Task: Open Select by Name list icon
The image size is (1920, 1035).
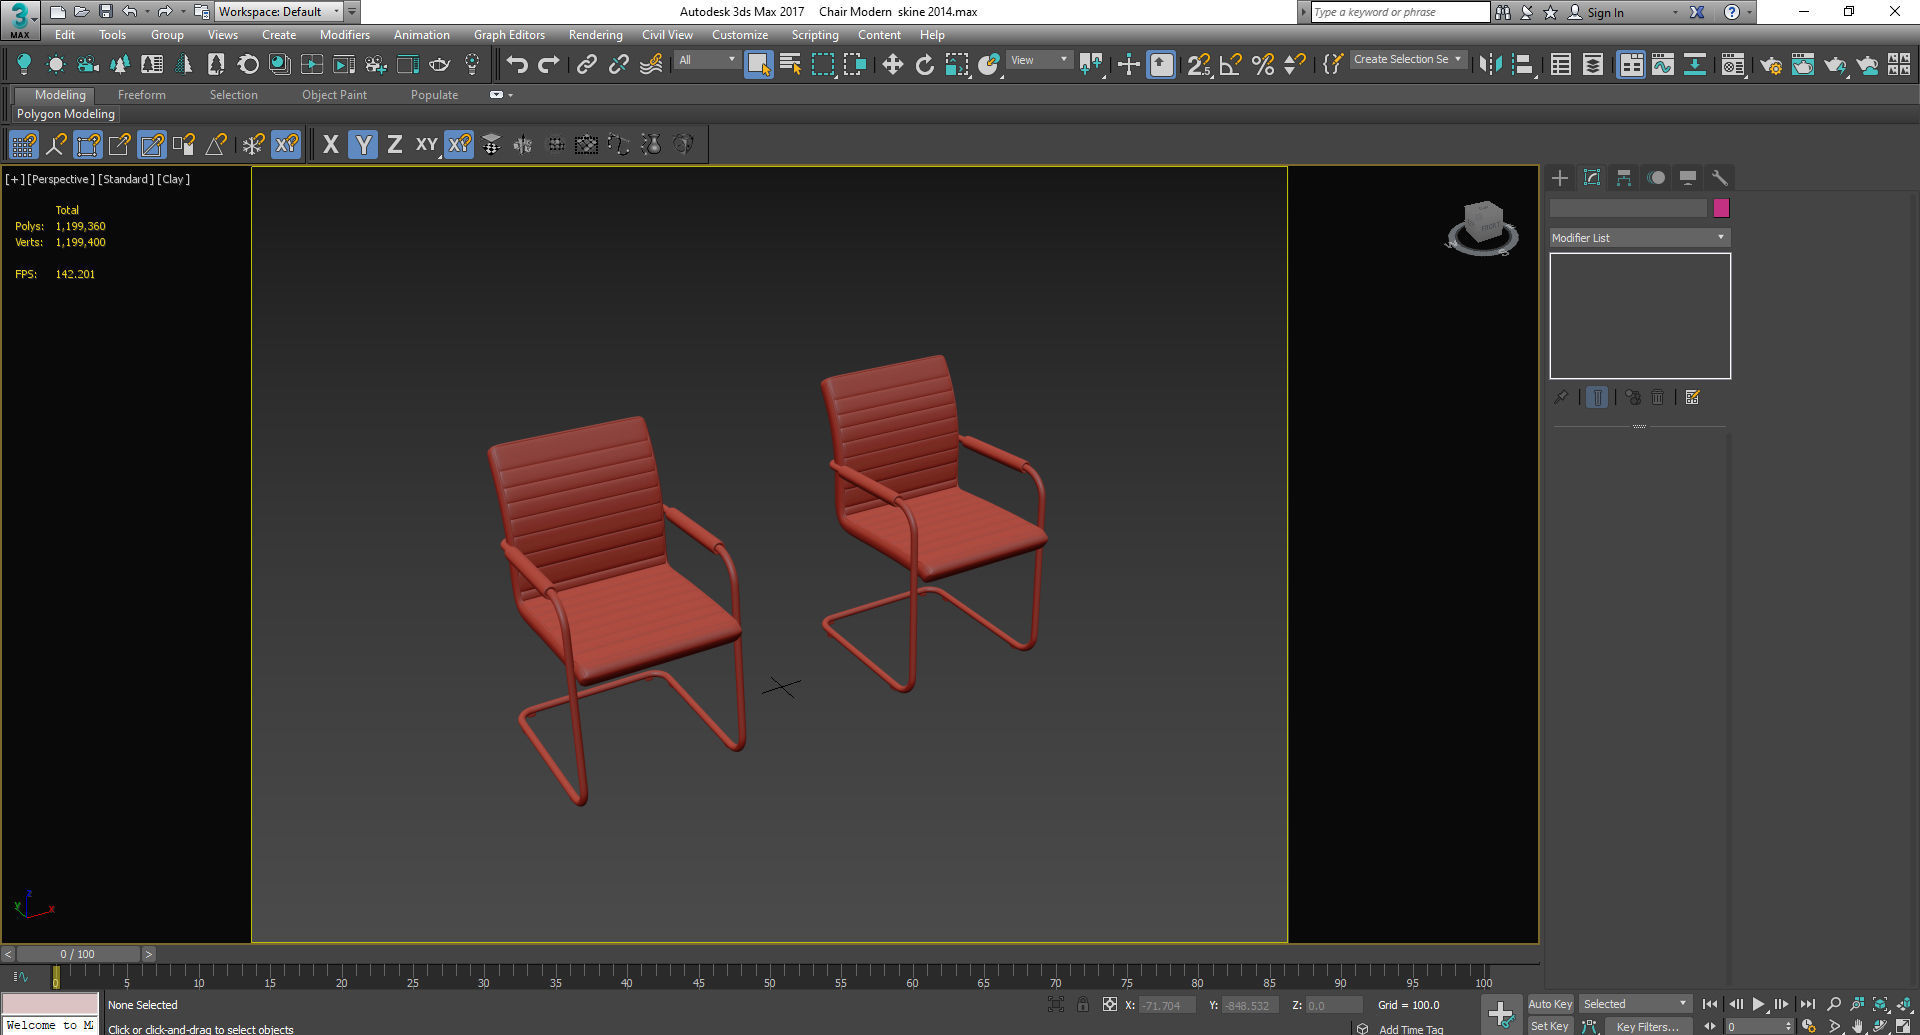Action: [790, 65]
